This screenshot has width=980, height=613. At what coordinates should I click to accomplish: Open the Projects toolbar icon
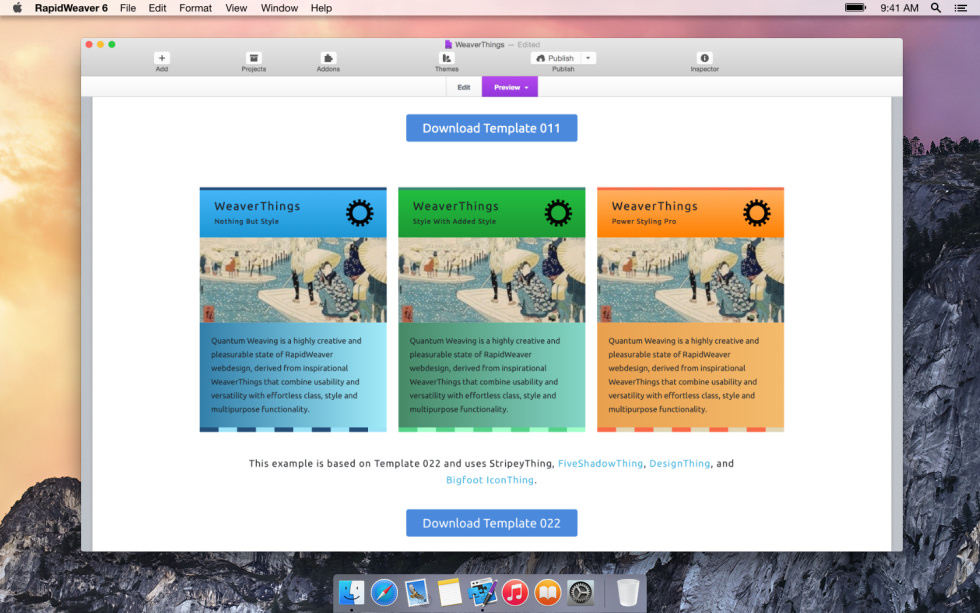[253, 58]
